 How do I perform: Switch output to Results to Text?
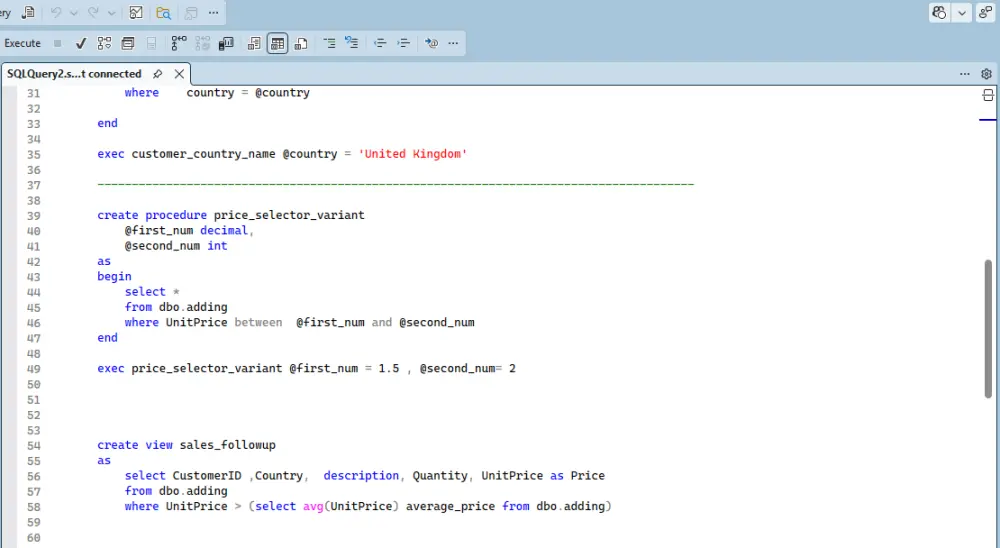[254, 43]
